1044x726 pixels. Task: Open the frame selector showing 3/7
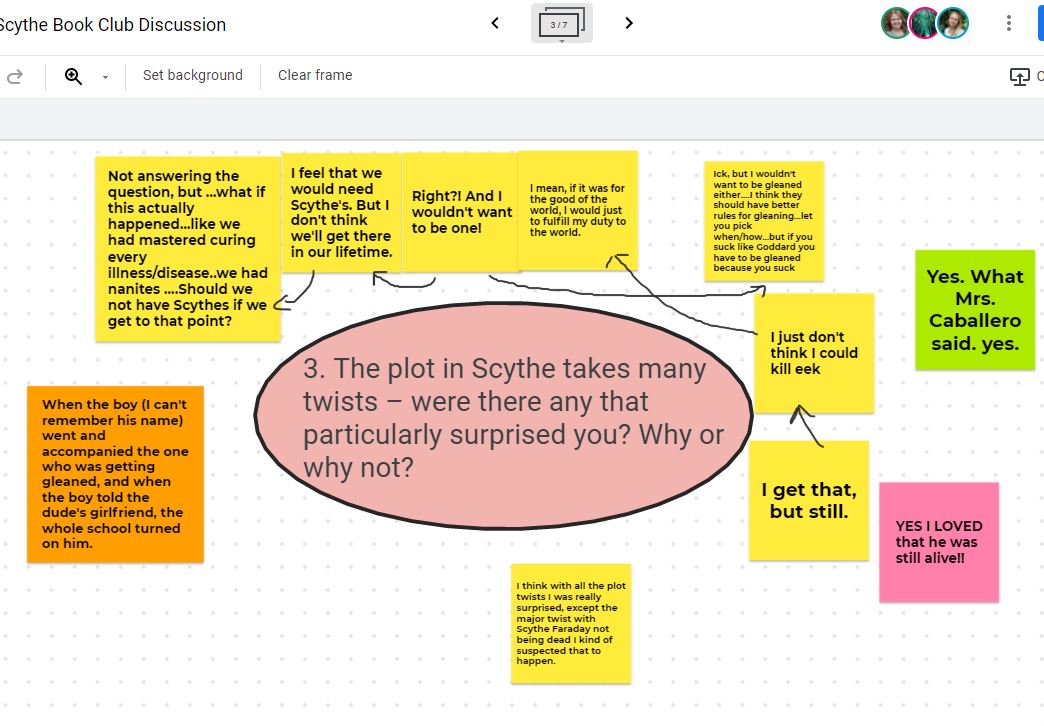[561, 23]
